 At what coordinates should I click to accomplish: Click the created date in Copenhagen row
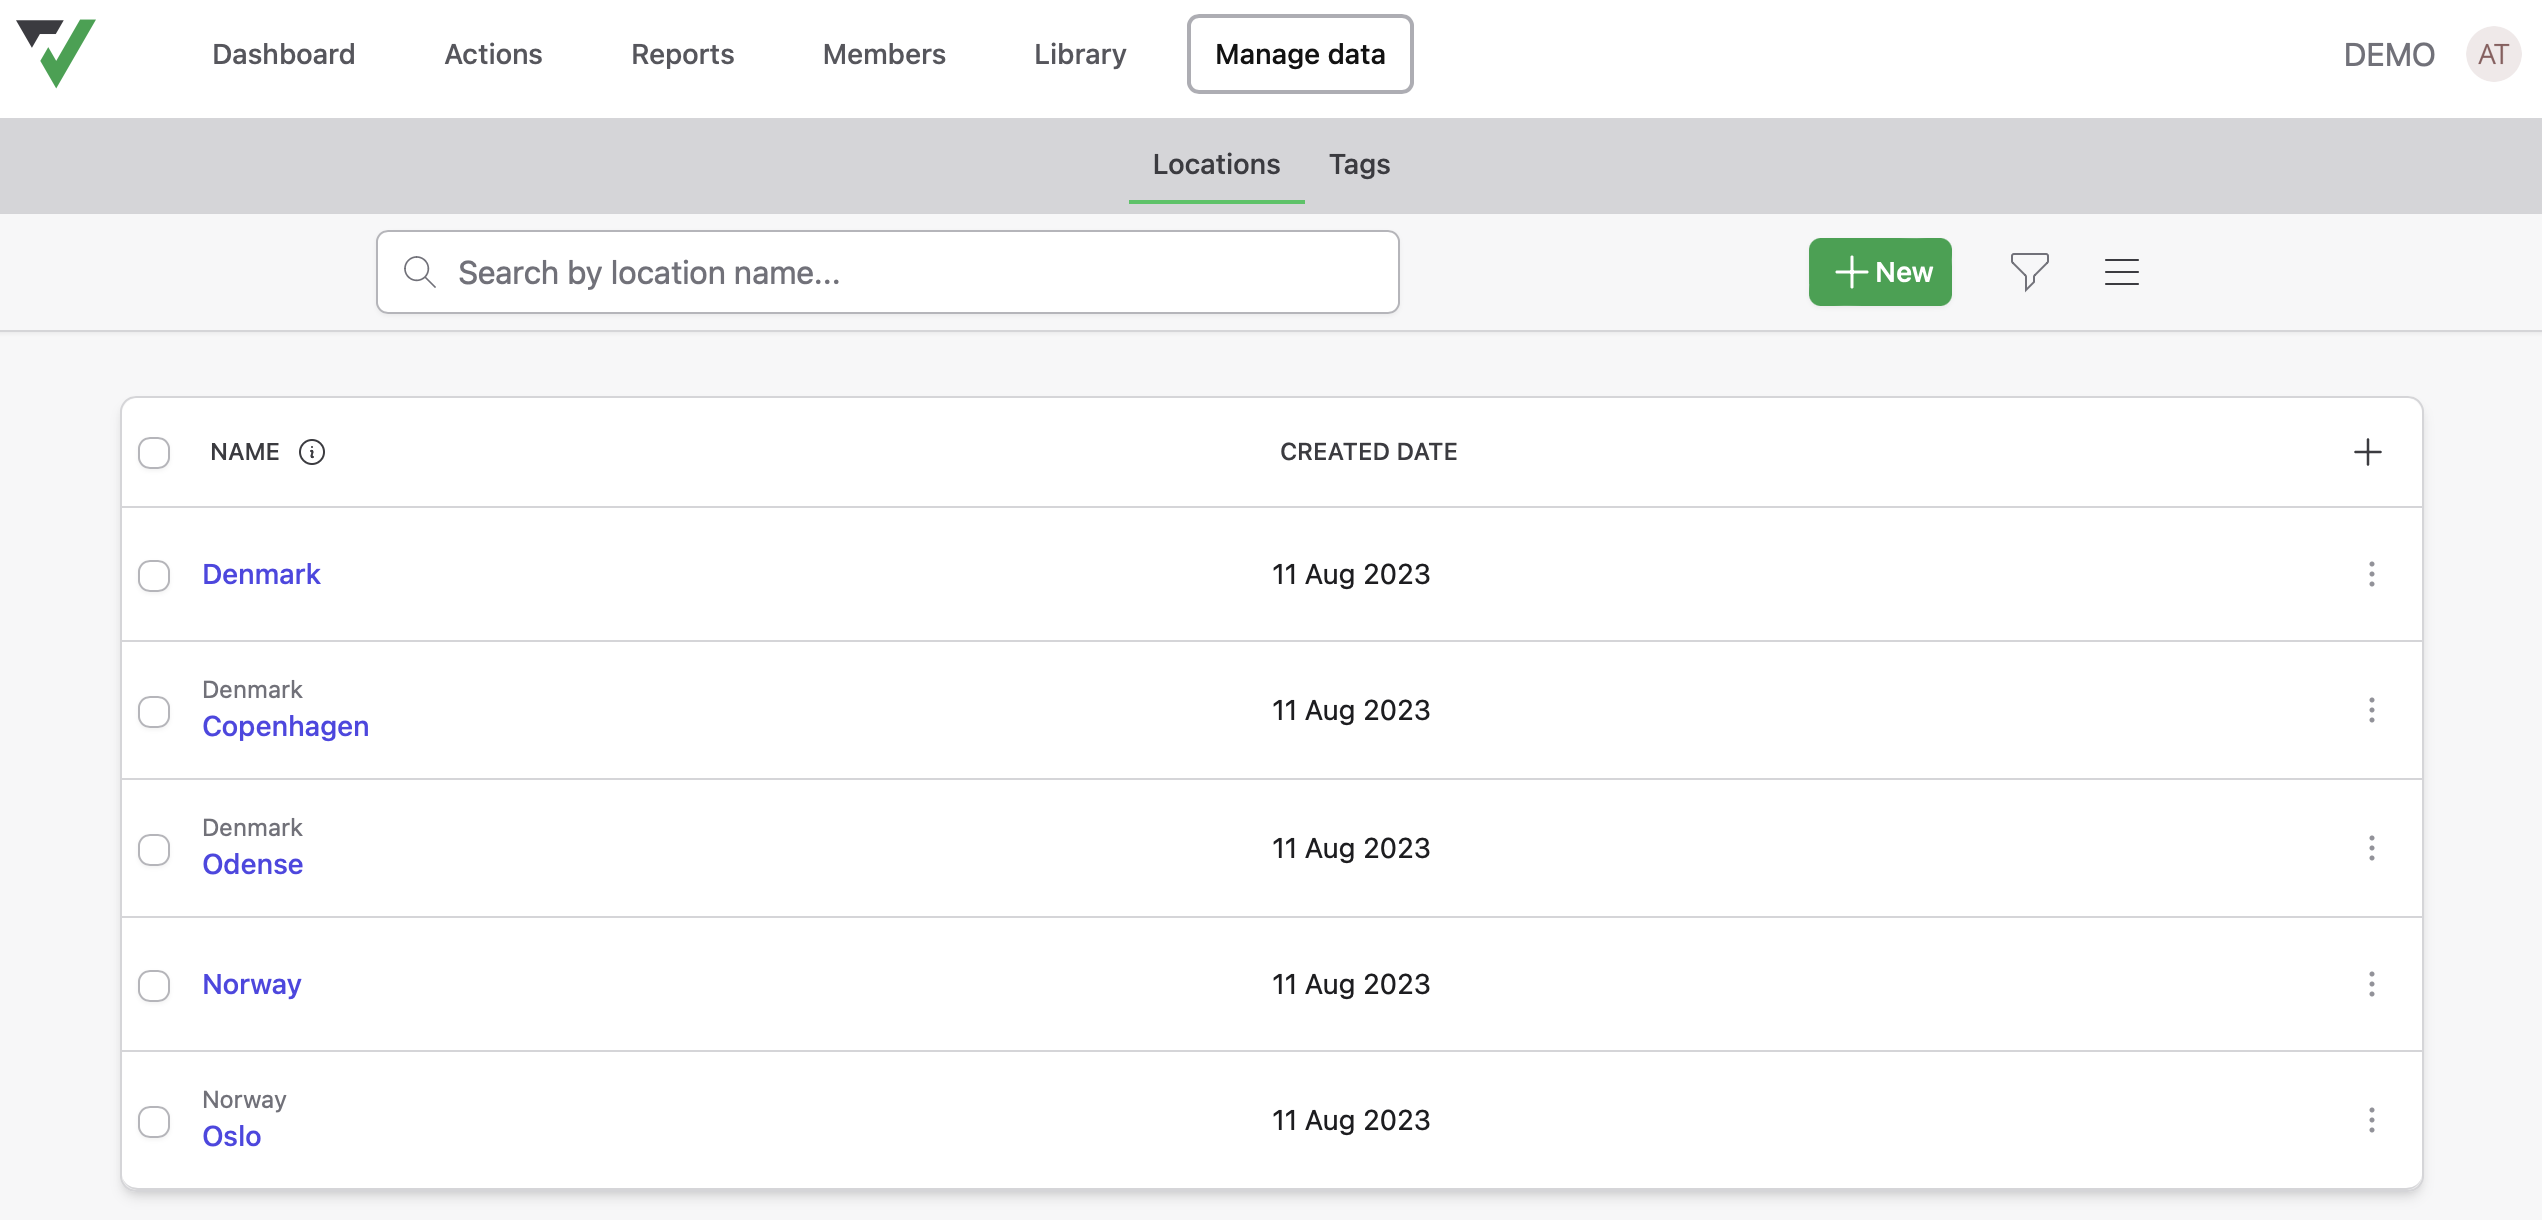pos(1351,710)
